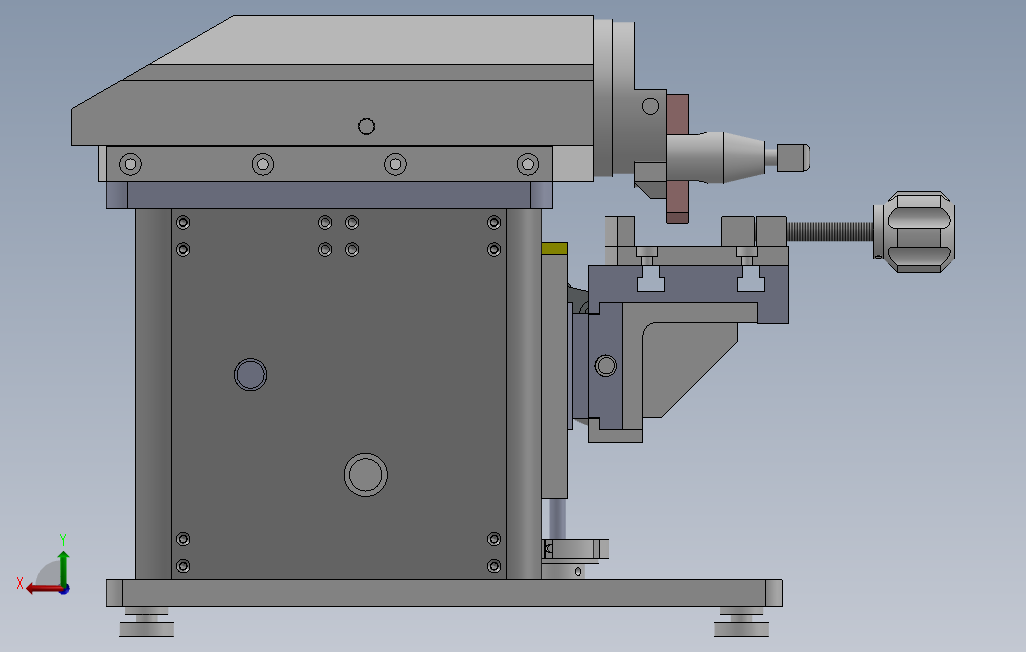Select the knurled handwheel knob on the model
The height and width of the screenshot is (652, 1026).
(914, 232)
